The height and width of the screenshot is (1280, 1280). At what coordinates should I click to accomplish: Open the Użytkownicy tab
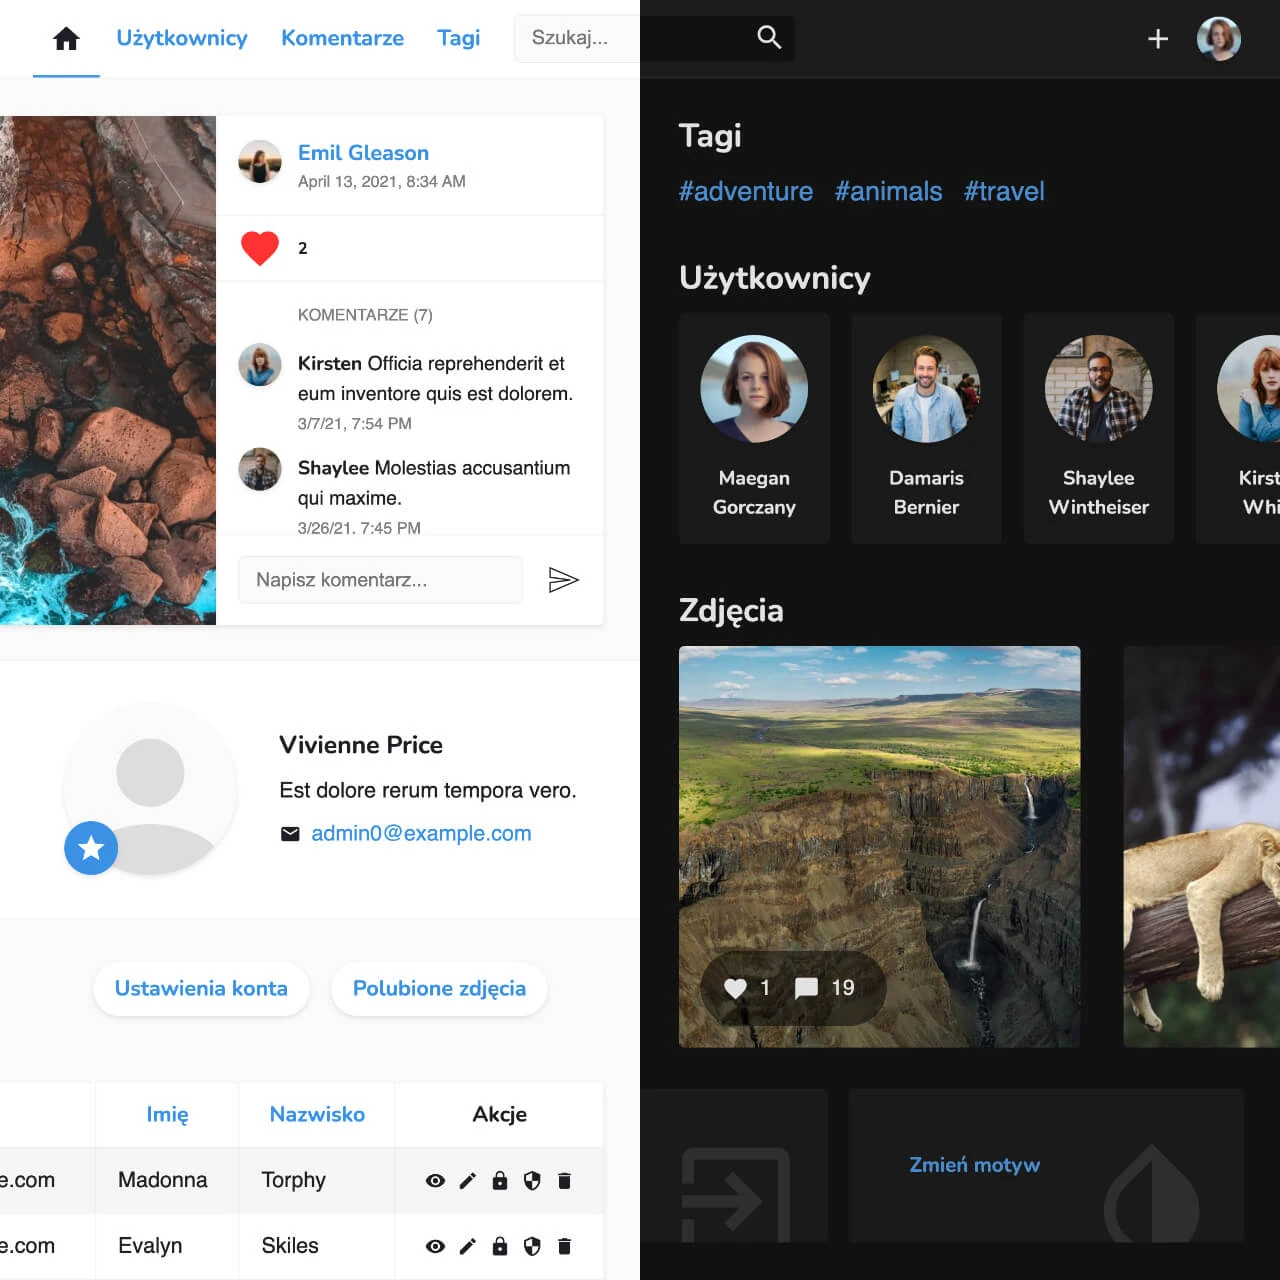click(182, 38)
